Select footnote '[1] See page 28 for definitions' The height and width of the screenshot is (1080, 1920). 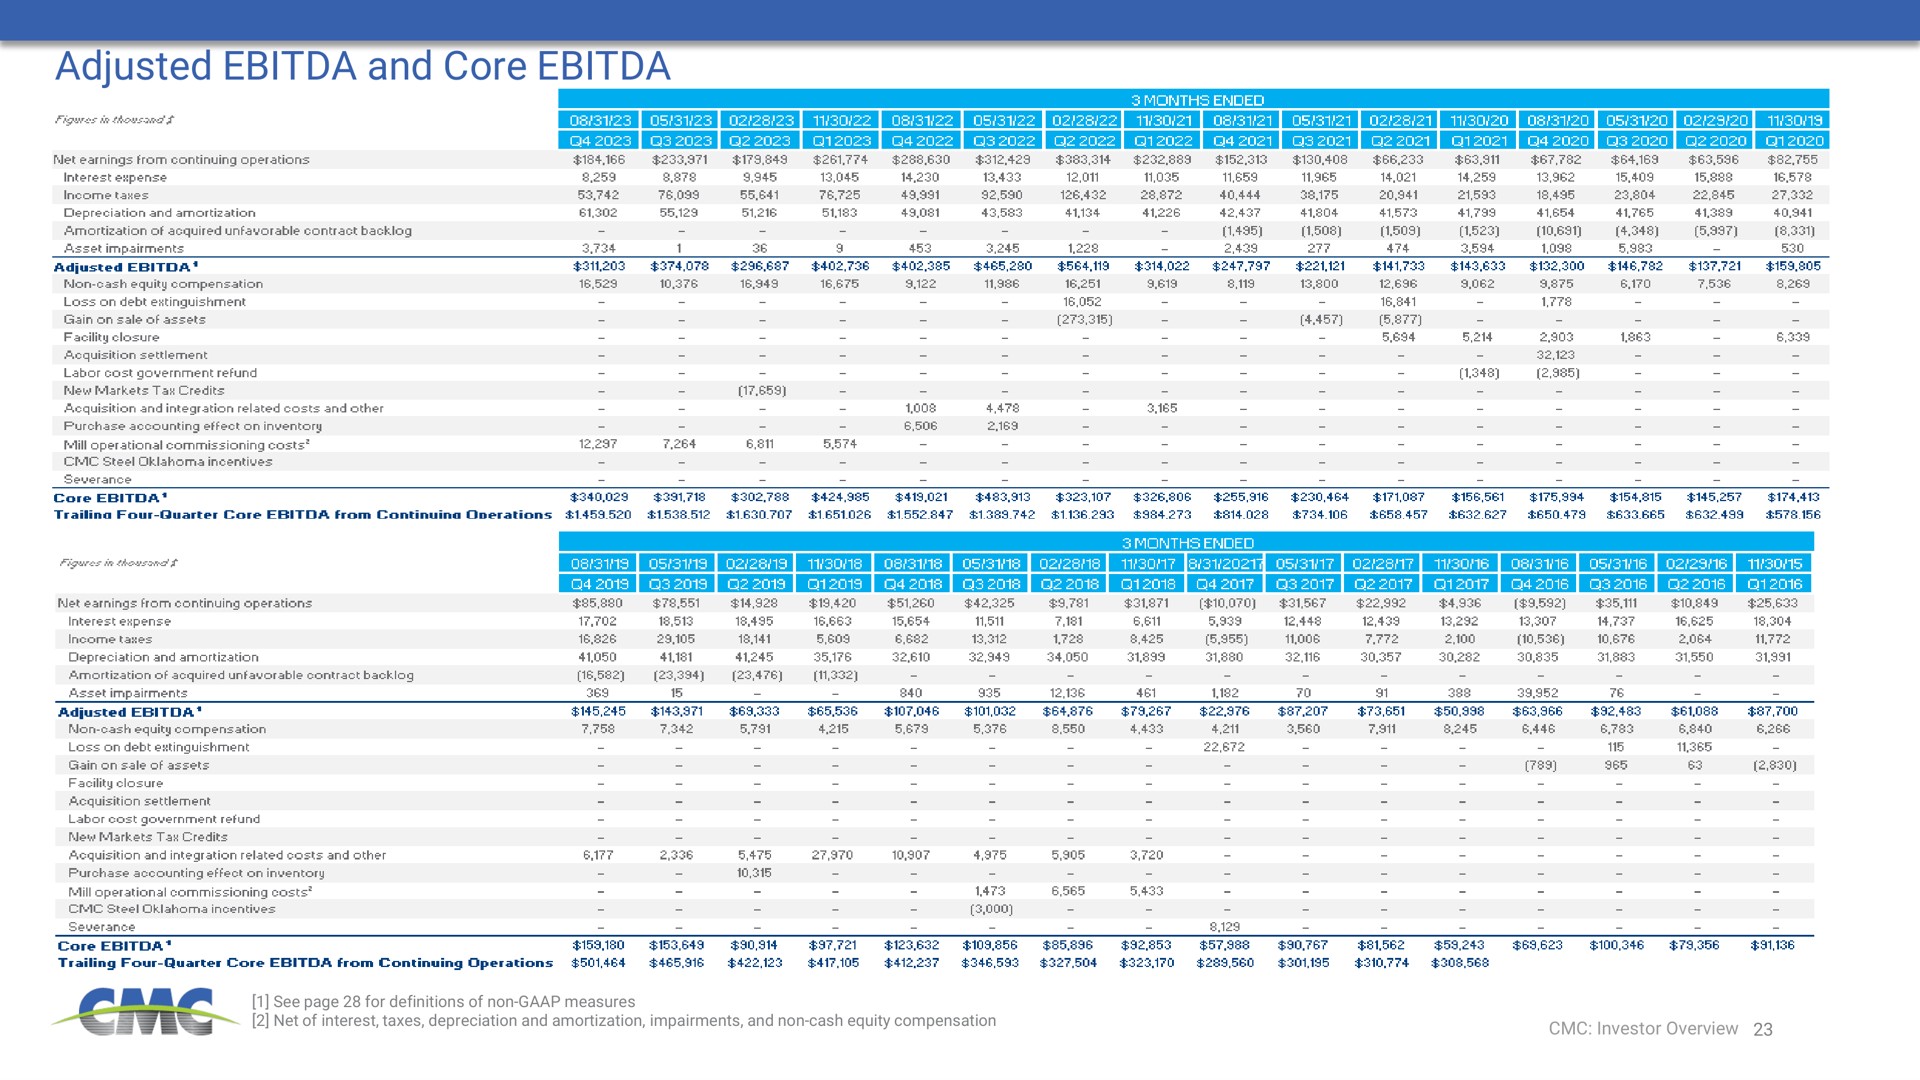444,1002
